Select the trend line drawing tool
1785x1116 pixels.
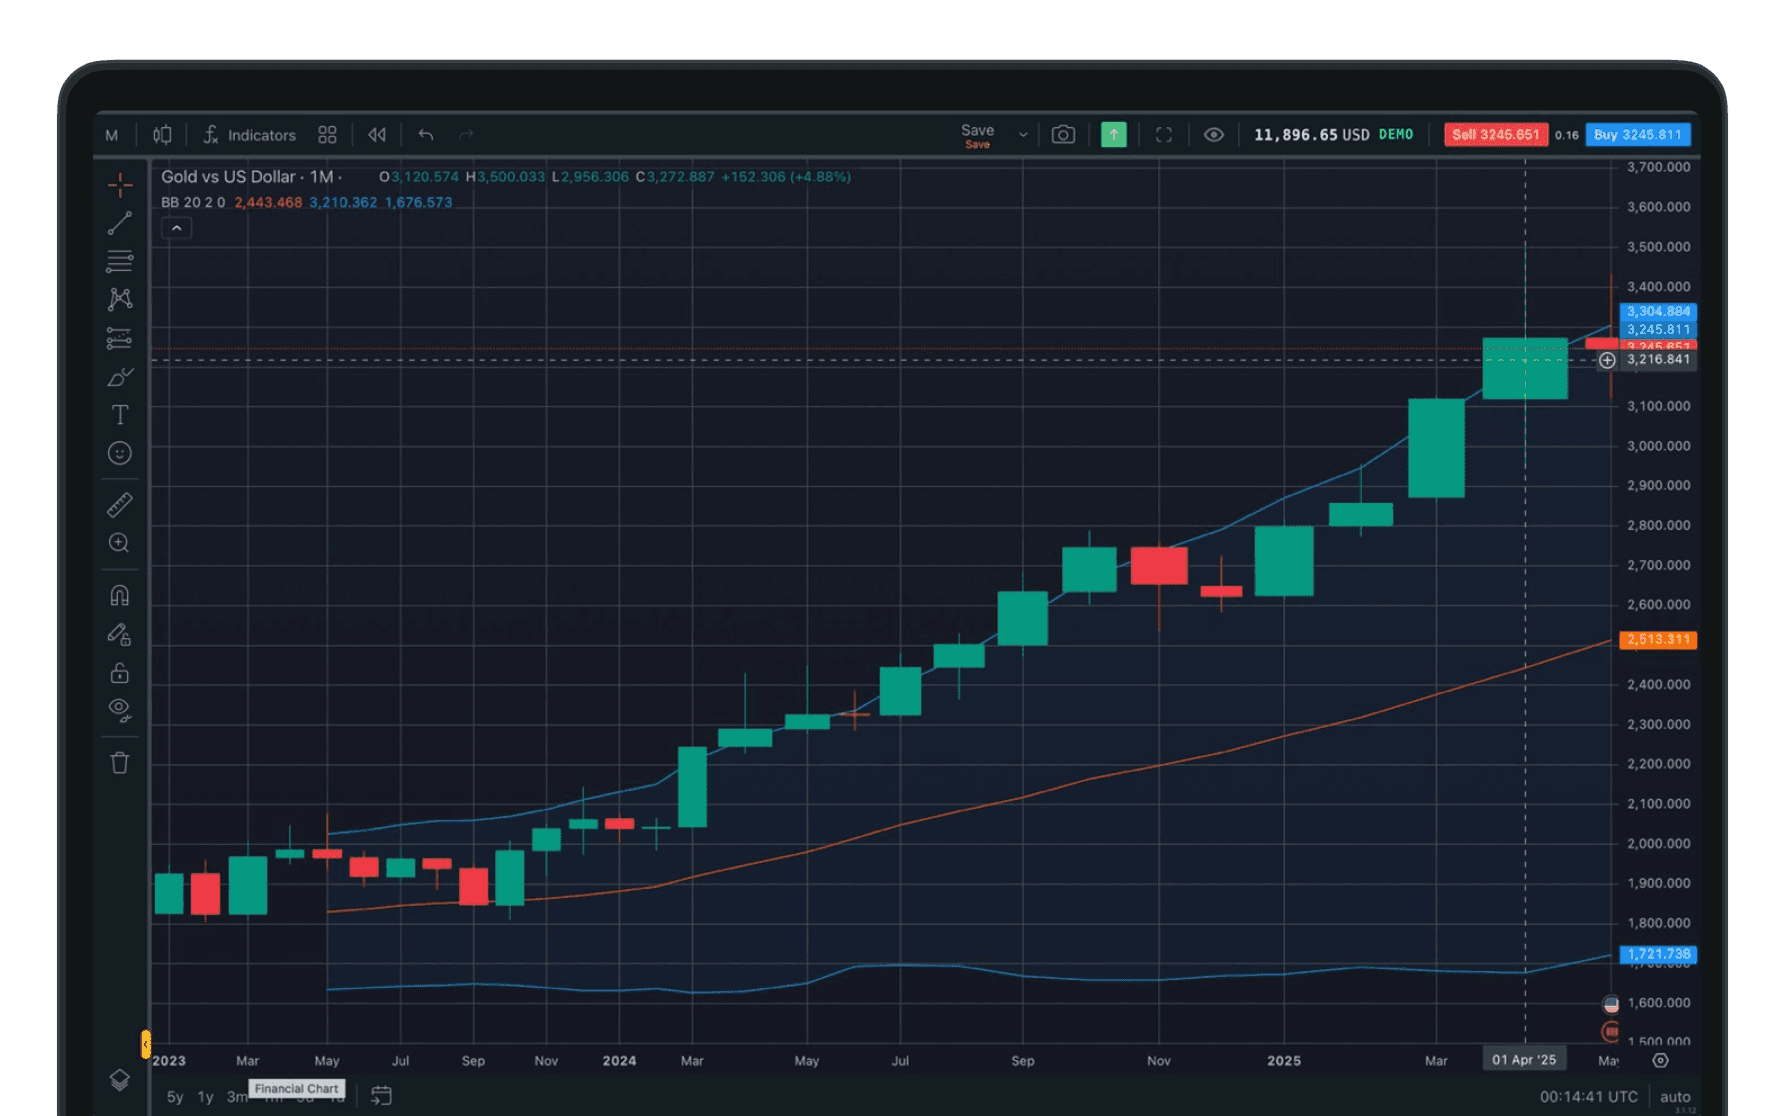(120, 223)
